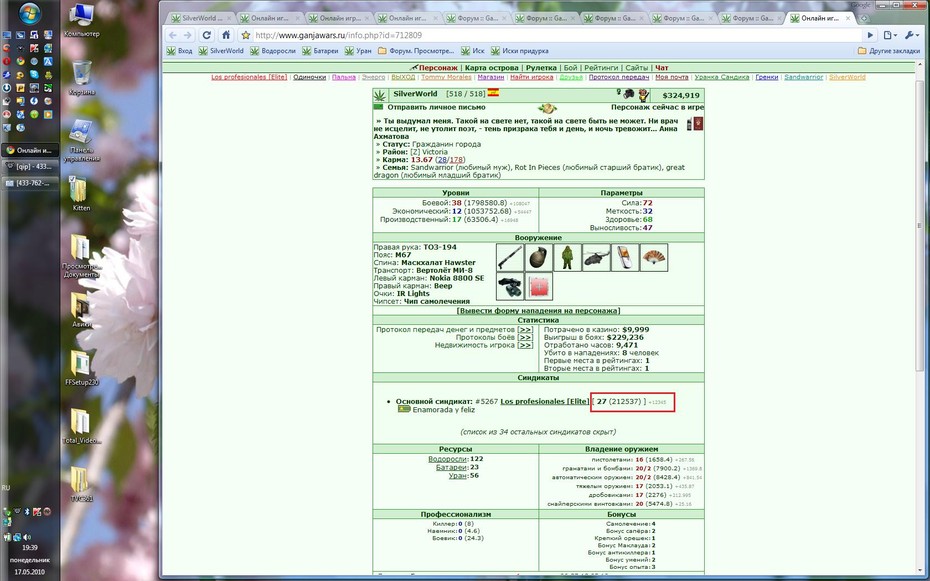Open Control Panel desktop shortcut
The height and width of the screenshot is (581, 930).
point(82,141)
